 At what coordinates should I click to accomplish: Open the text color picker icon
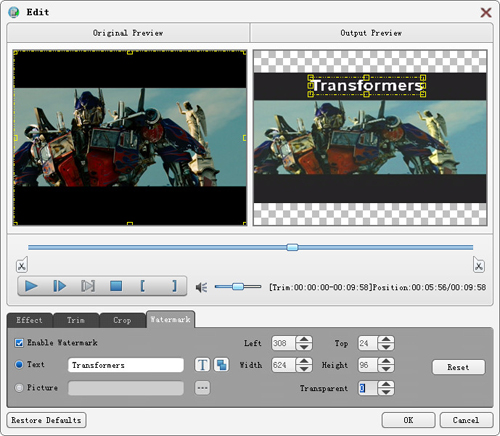pyautogui.click(x=221, y=365)
